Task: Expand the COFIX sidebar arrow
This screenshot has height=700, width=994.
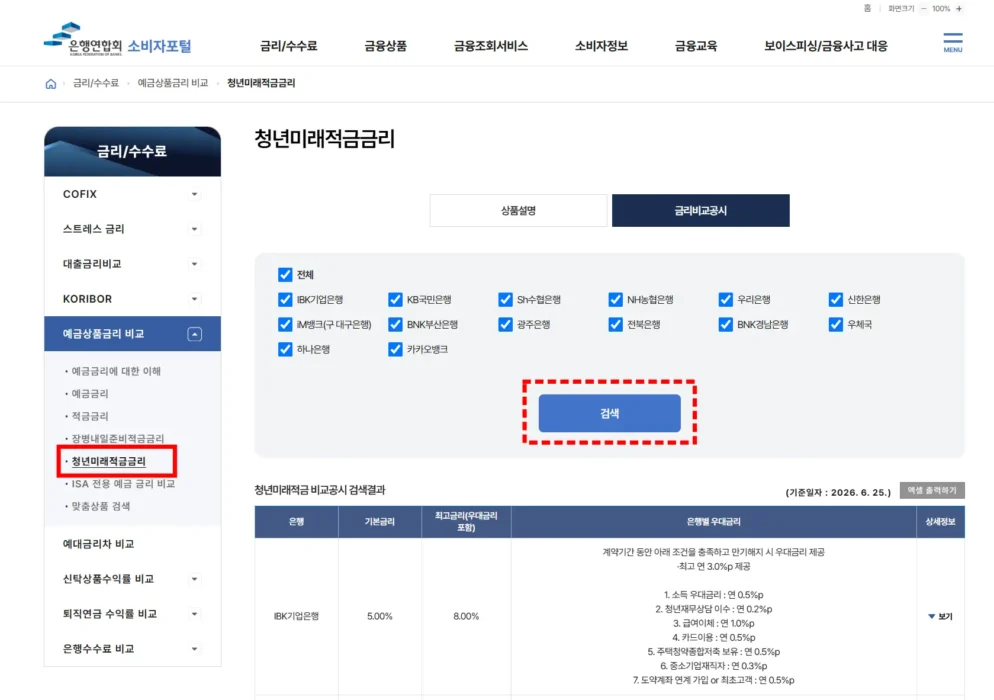Action: tap(195, 194)
